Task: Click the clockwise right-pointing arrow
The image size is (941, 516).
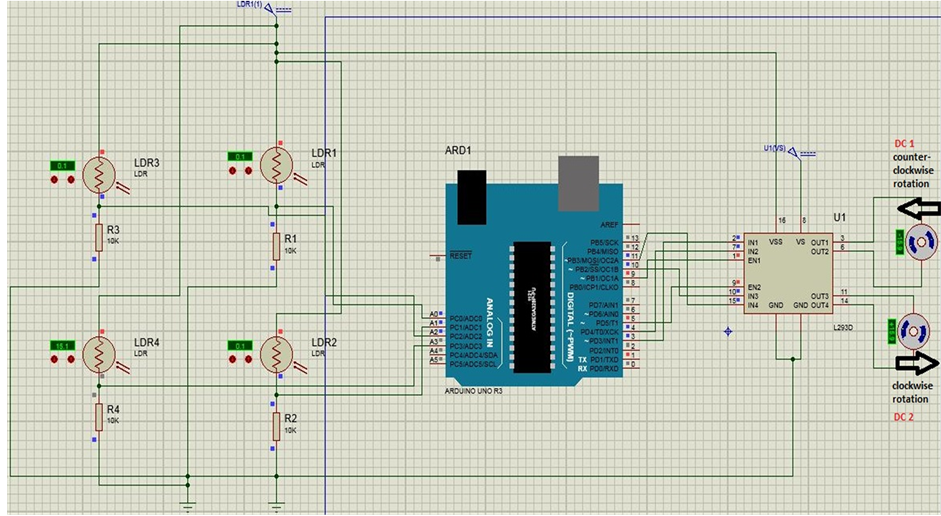Action: (x=916, y=363)
